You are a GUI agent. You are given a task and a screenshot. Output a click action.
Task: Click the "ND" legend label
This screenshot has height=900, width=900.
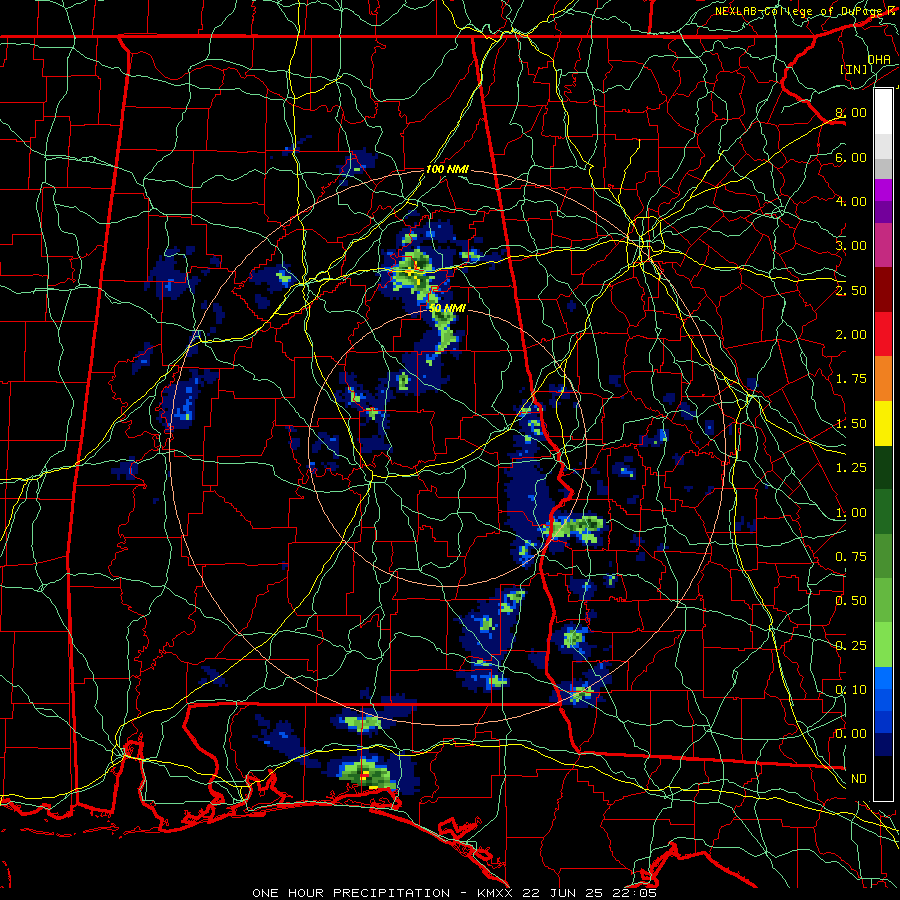(859, 779)
